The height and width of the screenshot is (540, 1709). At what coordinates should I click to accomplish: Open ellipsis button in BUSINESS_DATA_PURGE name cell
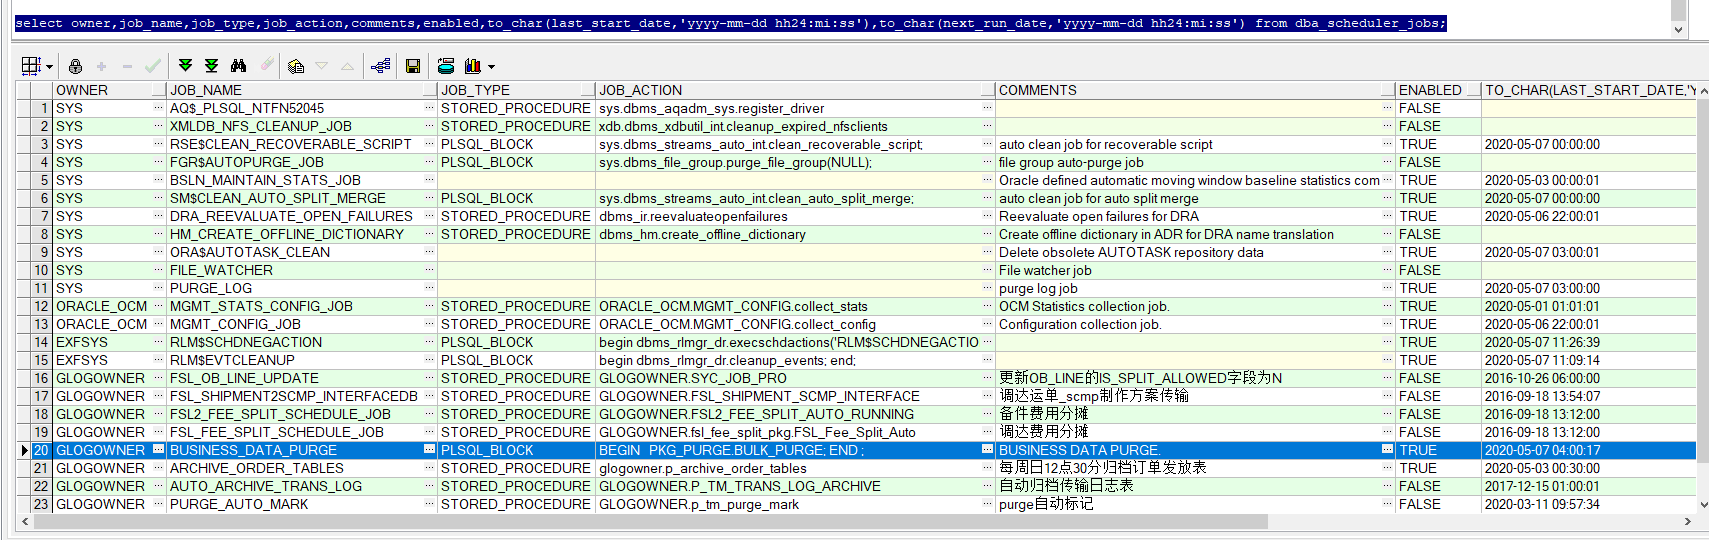(x=429, y=450)
